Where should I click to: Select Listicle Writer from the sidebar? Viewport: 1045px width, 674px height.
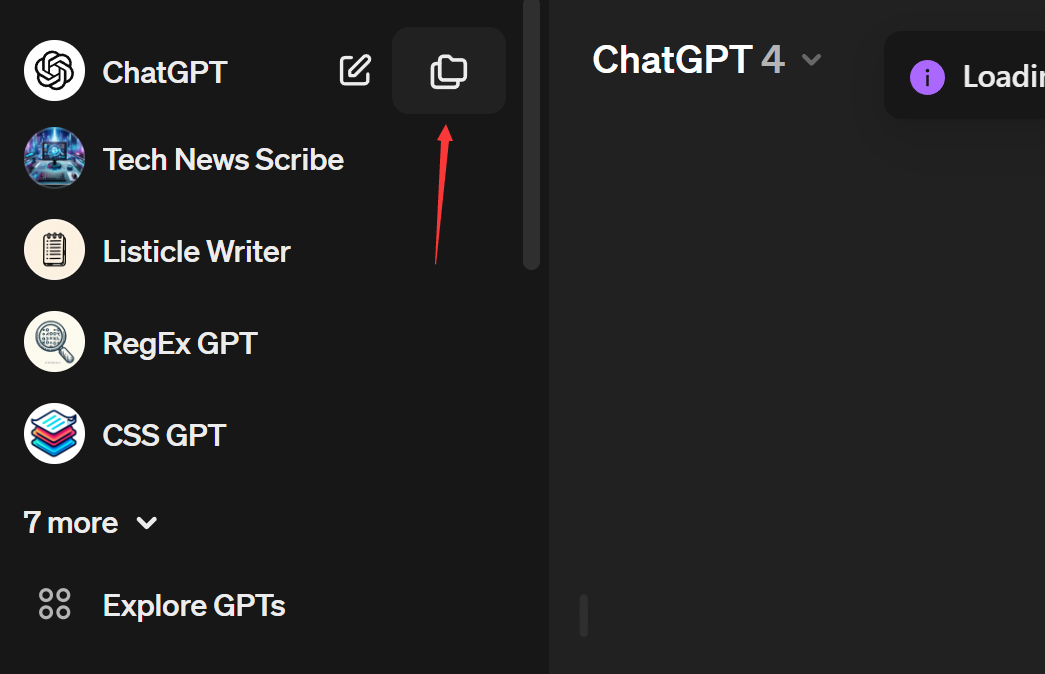(x=196, y=249)
